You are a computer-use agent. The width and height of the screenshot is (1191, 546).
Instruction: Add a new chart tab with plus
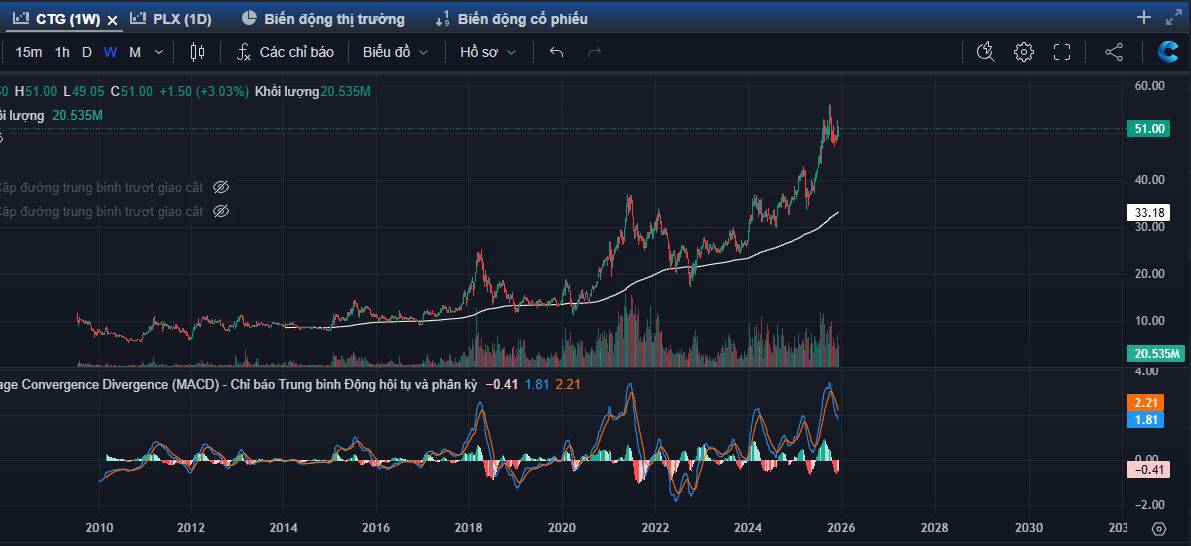click(x=1144, y=17)
